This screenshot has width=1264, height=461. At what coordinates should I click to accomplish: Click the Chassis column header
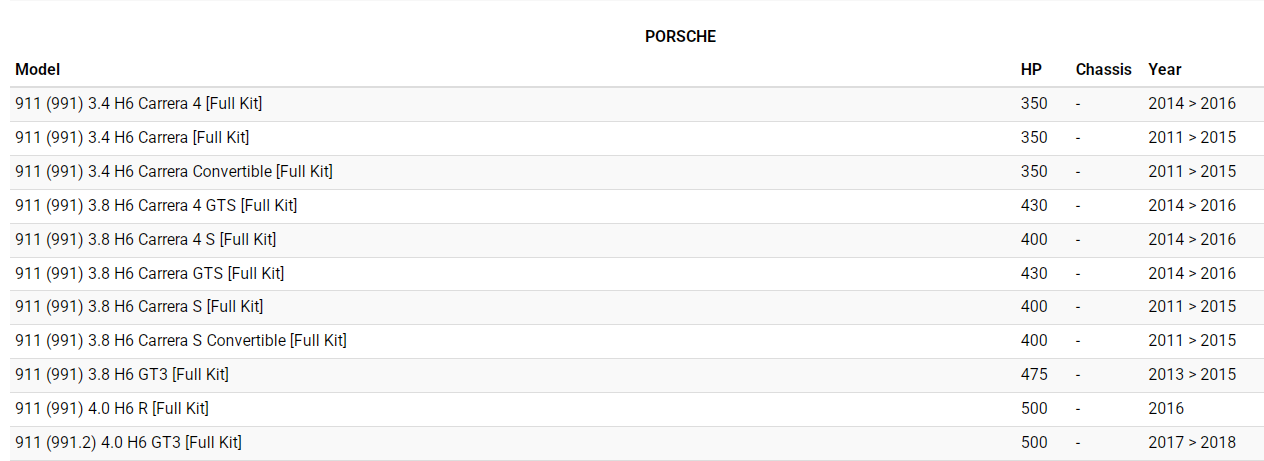(x=1103, y=70)
